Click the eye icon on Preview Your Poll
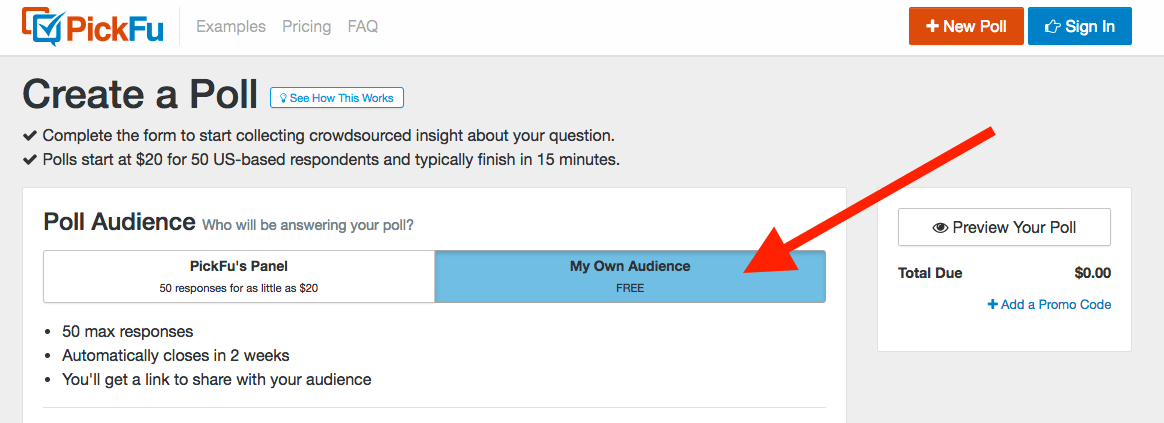The width and height of the screenshot is (1164, 423). click(940, 228)
